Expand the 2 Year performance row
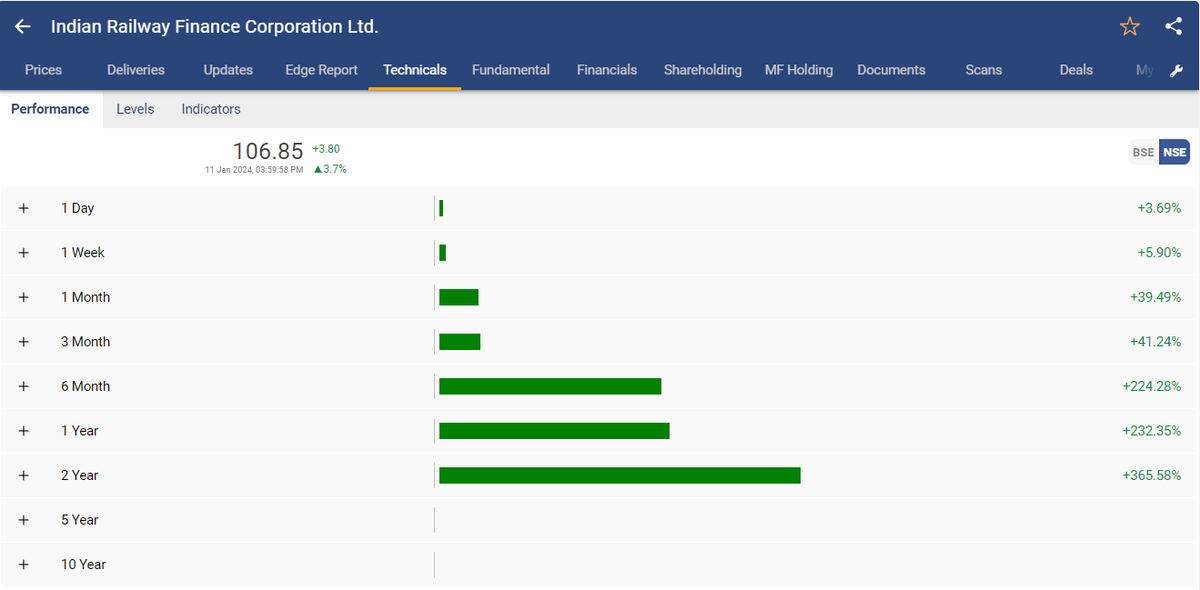 click(24, 475)
